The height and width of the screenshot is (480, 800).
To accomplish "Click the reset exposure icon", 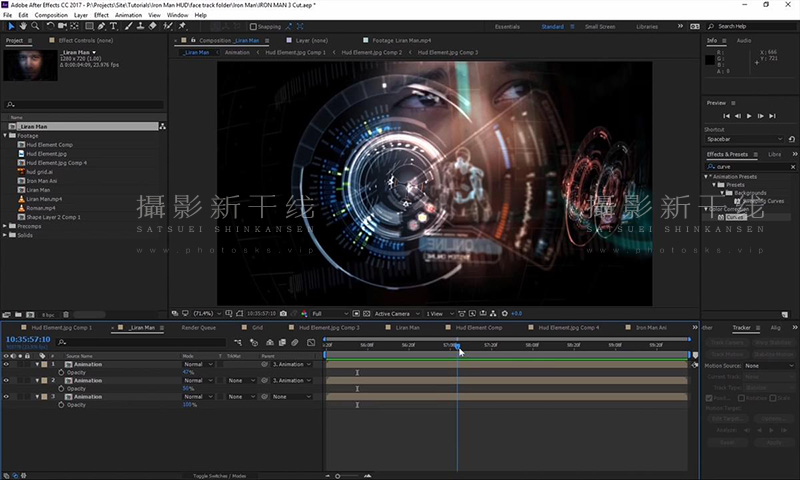I will point(505,314).
